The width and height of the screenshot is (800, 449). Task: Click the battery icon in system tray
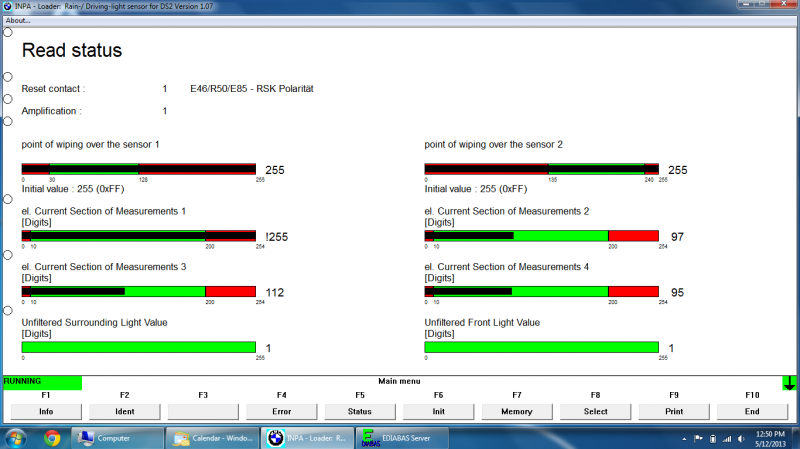713,439
